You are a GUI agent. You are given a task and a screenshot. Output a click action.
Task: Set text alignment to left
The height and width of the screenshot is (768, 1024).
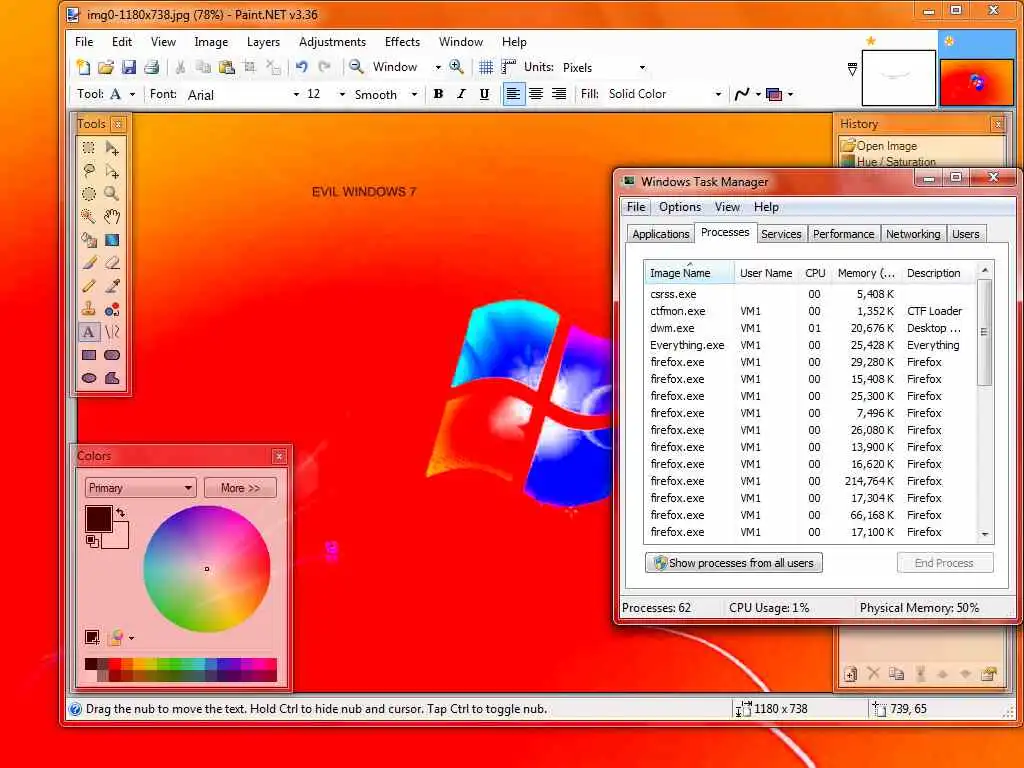513,94
